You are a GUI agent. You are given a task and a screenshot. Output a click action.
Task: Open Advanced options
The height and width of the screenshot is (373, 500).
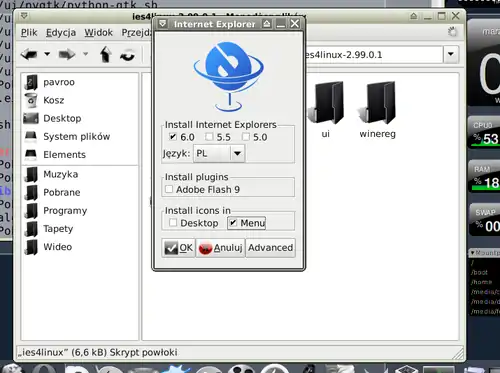coord(270,248)
